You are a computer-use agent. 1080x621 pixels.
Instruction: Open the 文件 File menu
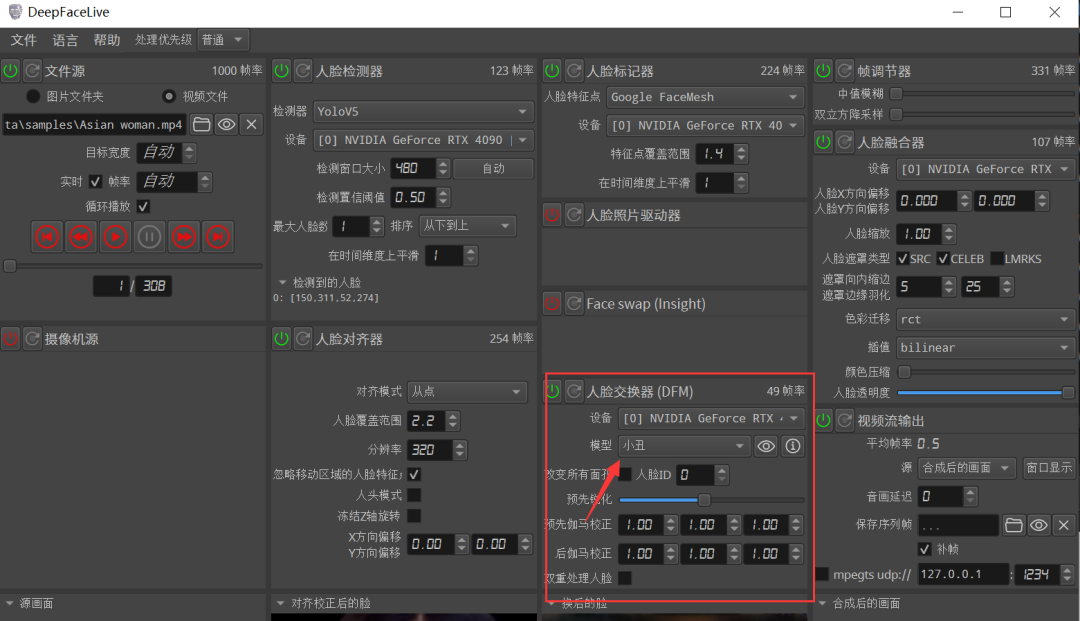[x=23, y=40]
